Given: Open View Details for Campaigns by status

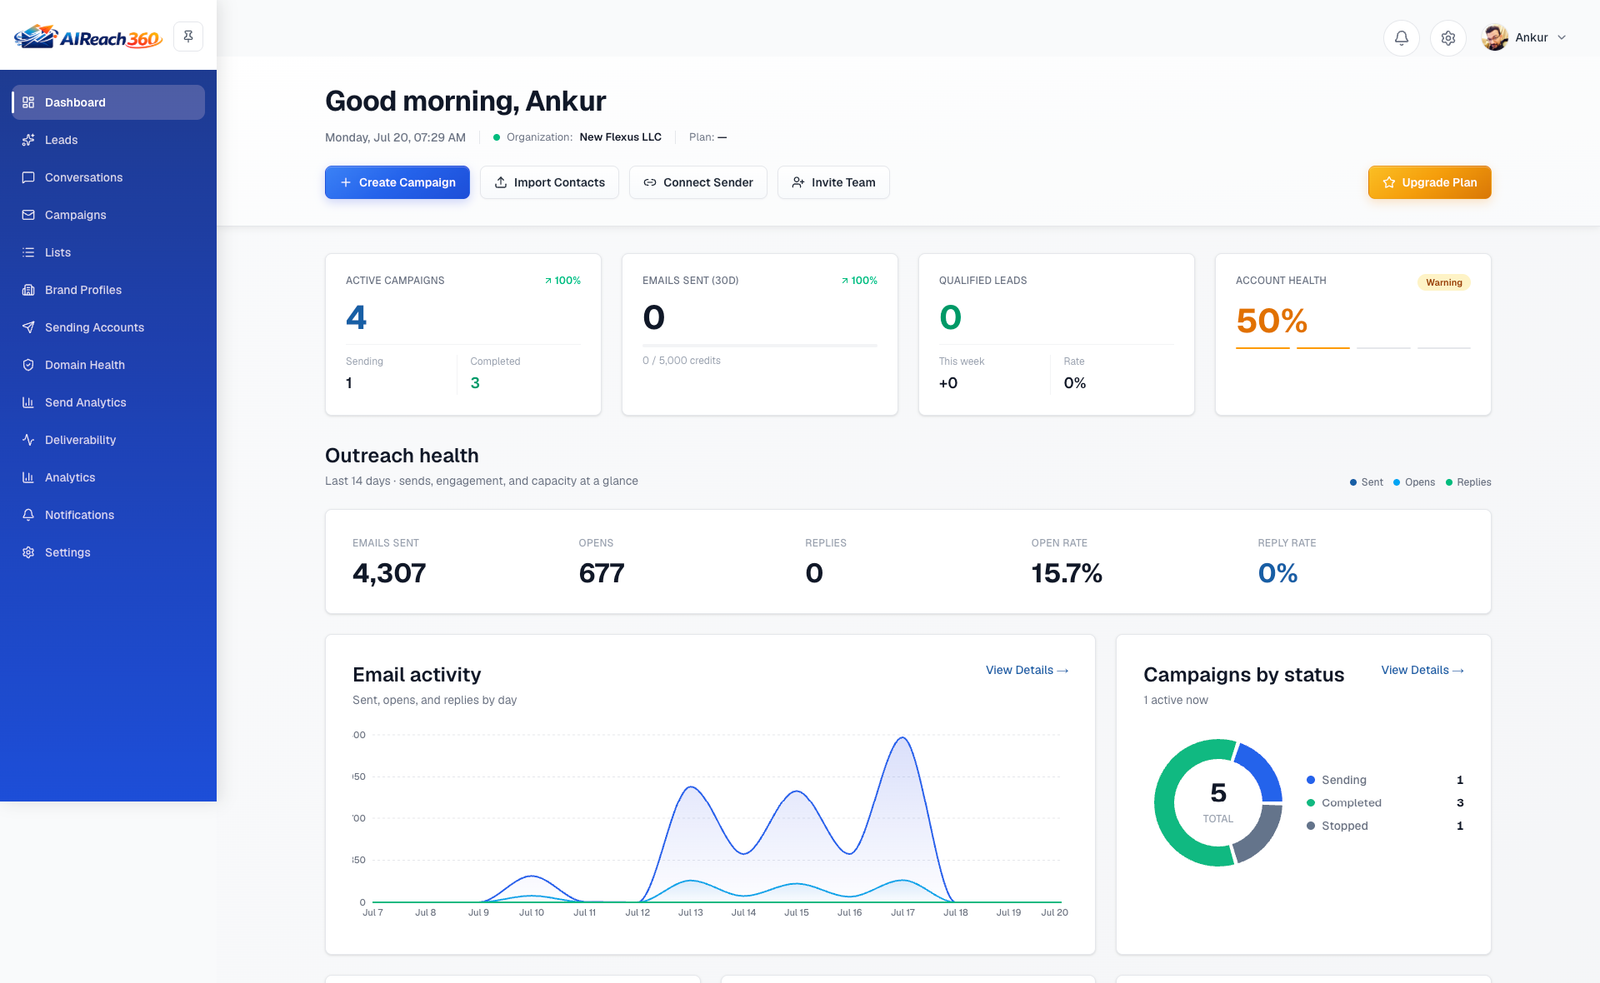Looking at the screenshot, I should point(1422,670).
